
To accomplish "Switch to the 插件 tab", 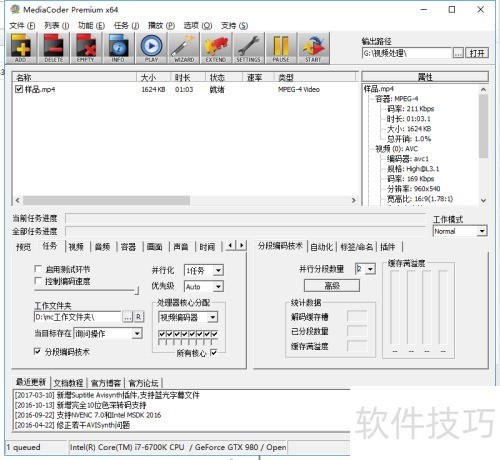I will point(387,247).
